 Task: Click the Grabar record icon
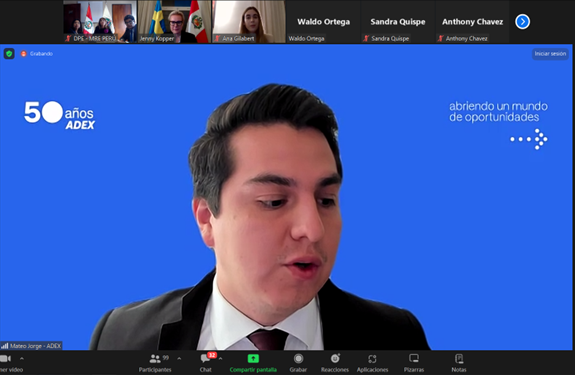(298, 359)
